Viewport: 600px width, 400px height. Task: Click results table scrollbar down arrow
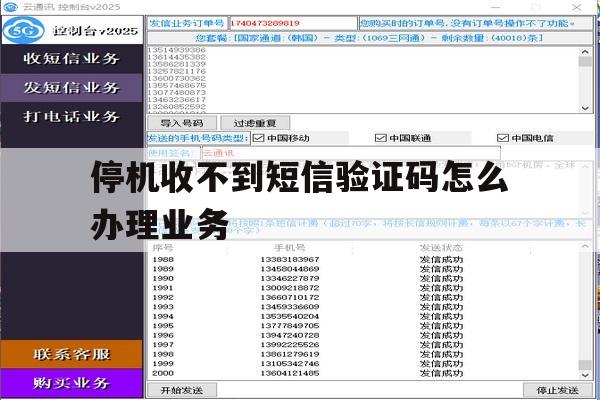(x=585, y=375)
